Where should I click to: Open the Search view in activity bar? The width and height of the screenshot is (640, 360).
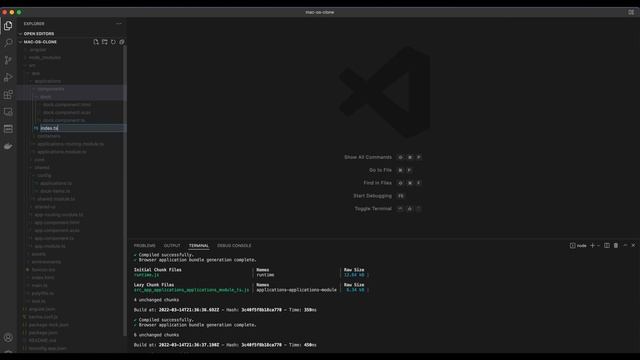tap(8, 42)
